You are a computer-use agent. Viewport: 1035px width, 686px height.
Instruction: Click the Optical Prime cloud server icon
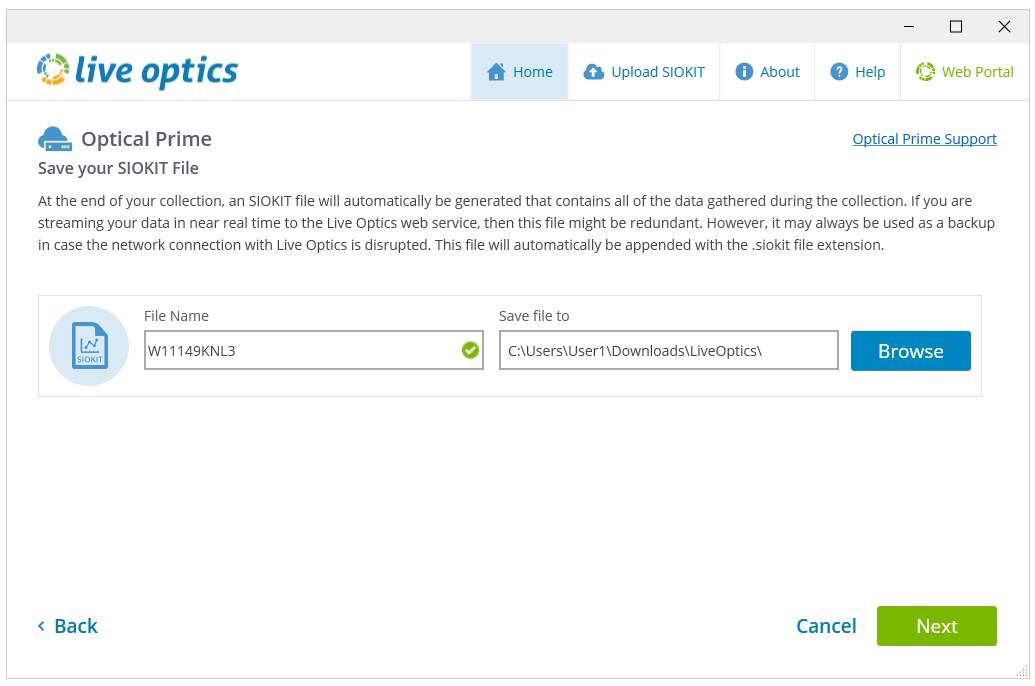pos(55,139)
